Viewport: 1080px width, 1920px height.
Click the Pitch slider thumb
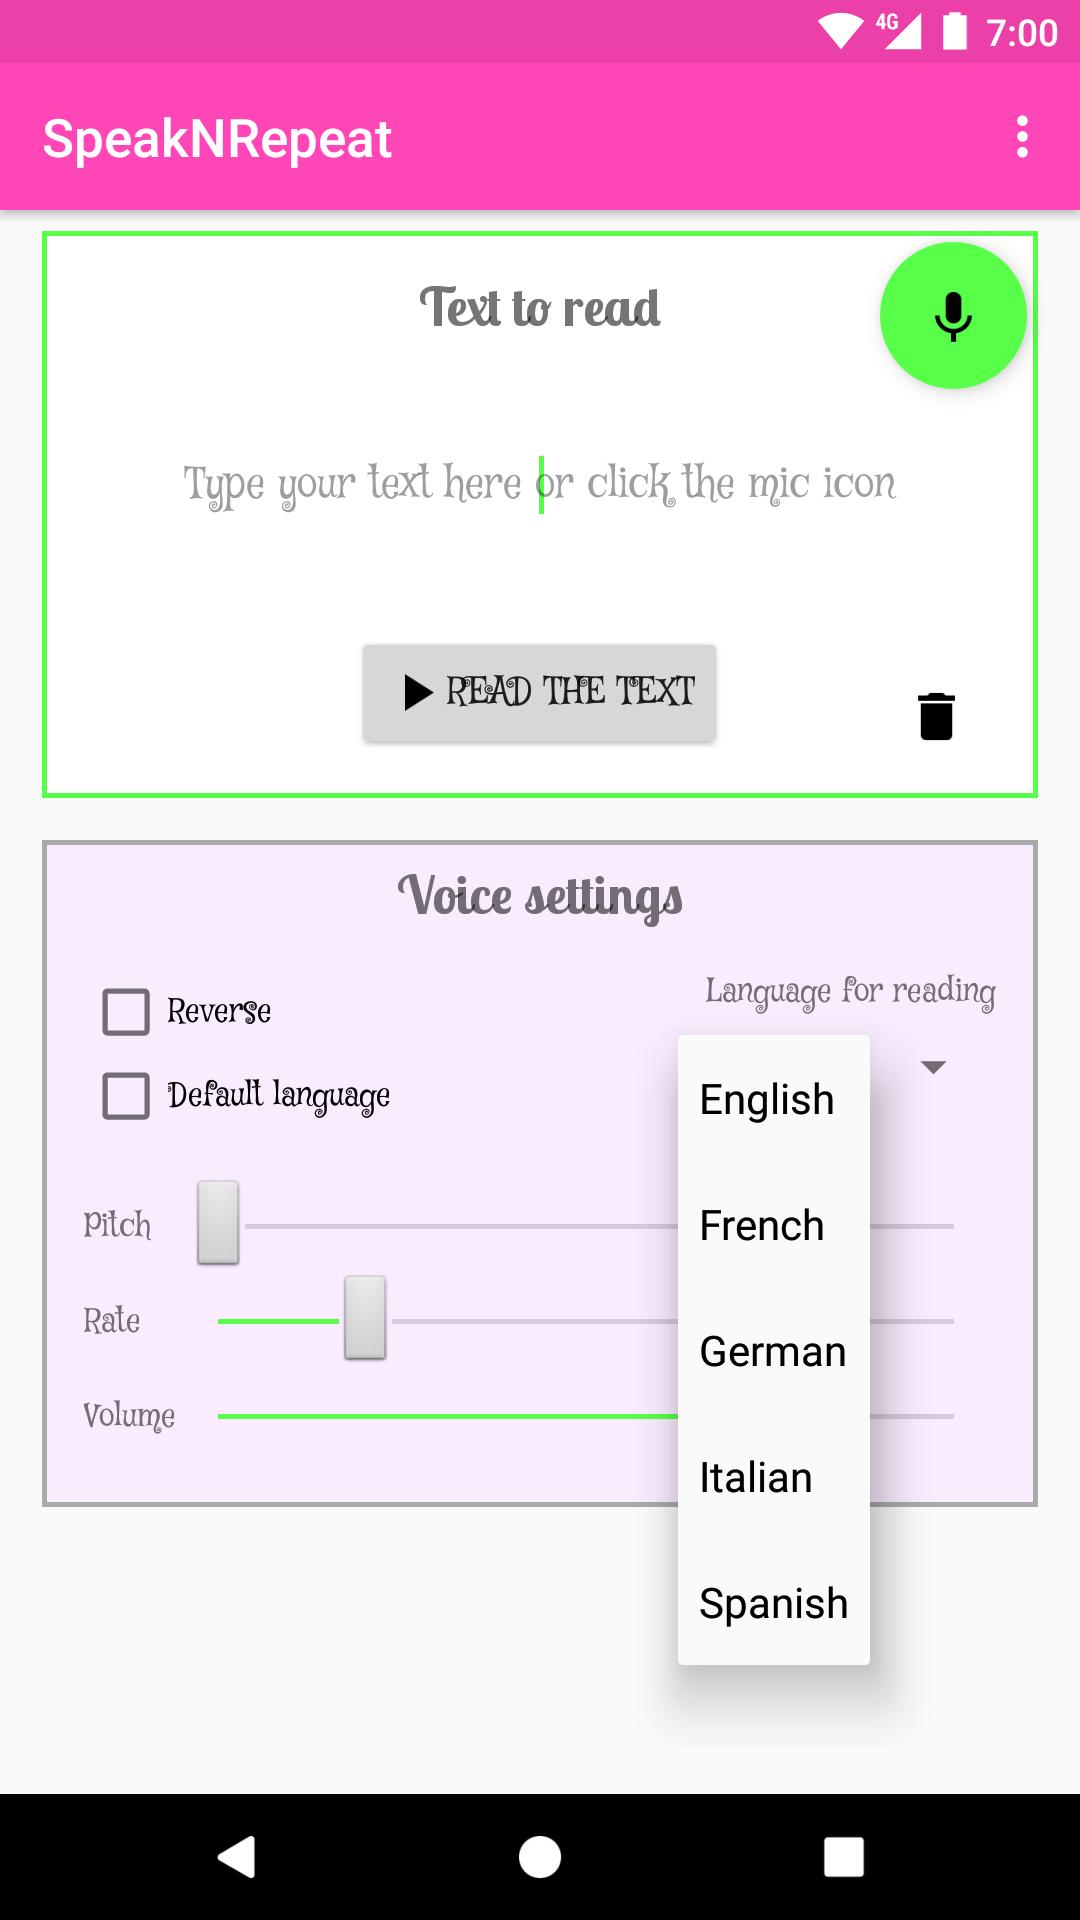[x=218, y=1223]
